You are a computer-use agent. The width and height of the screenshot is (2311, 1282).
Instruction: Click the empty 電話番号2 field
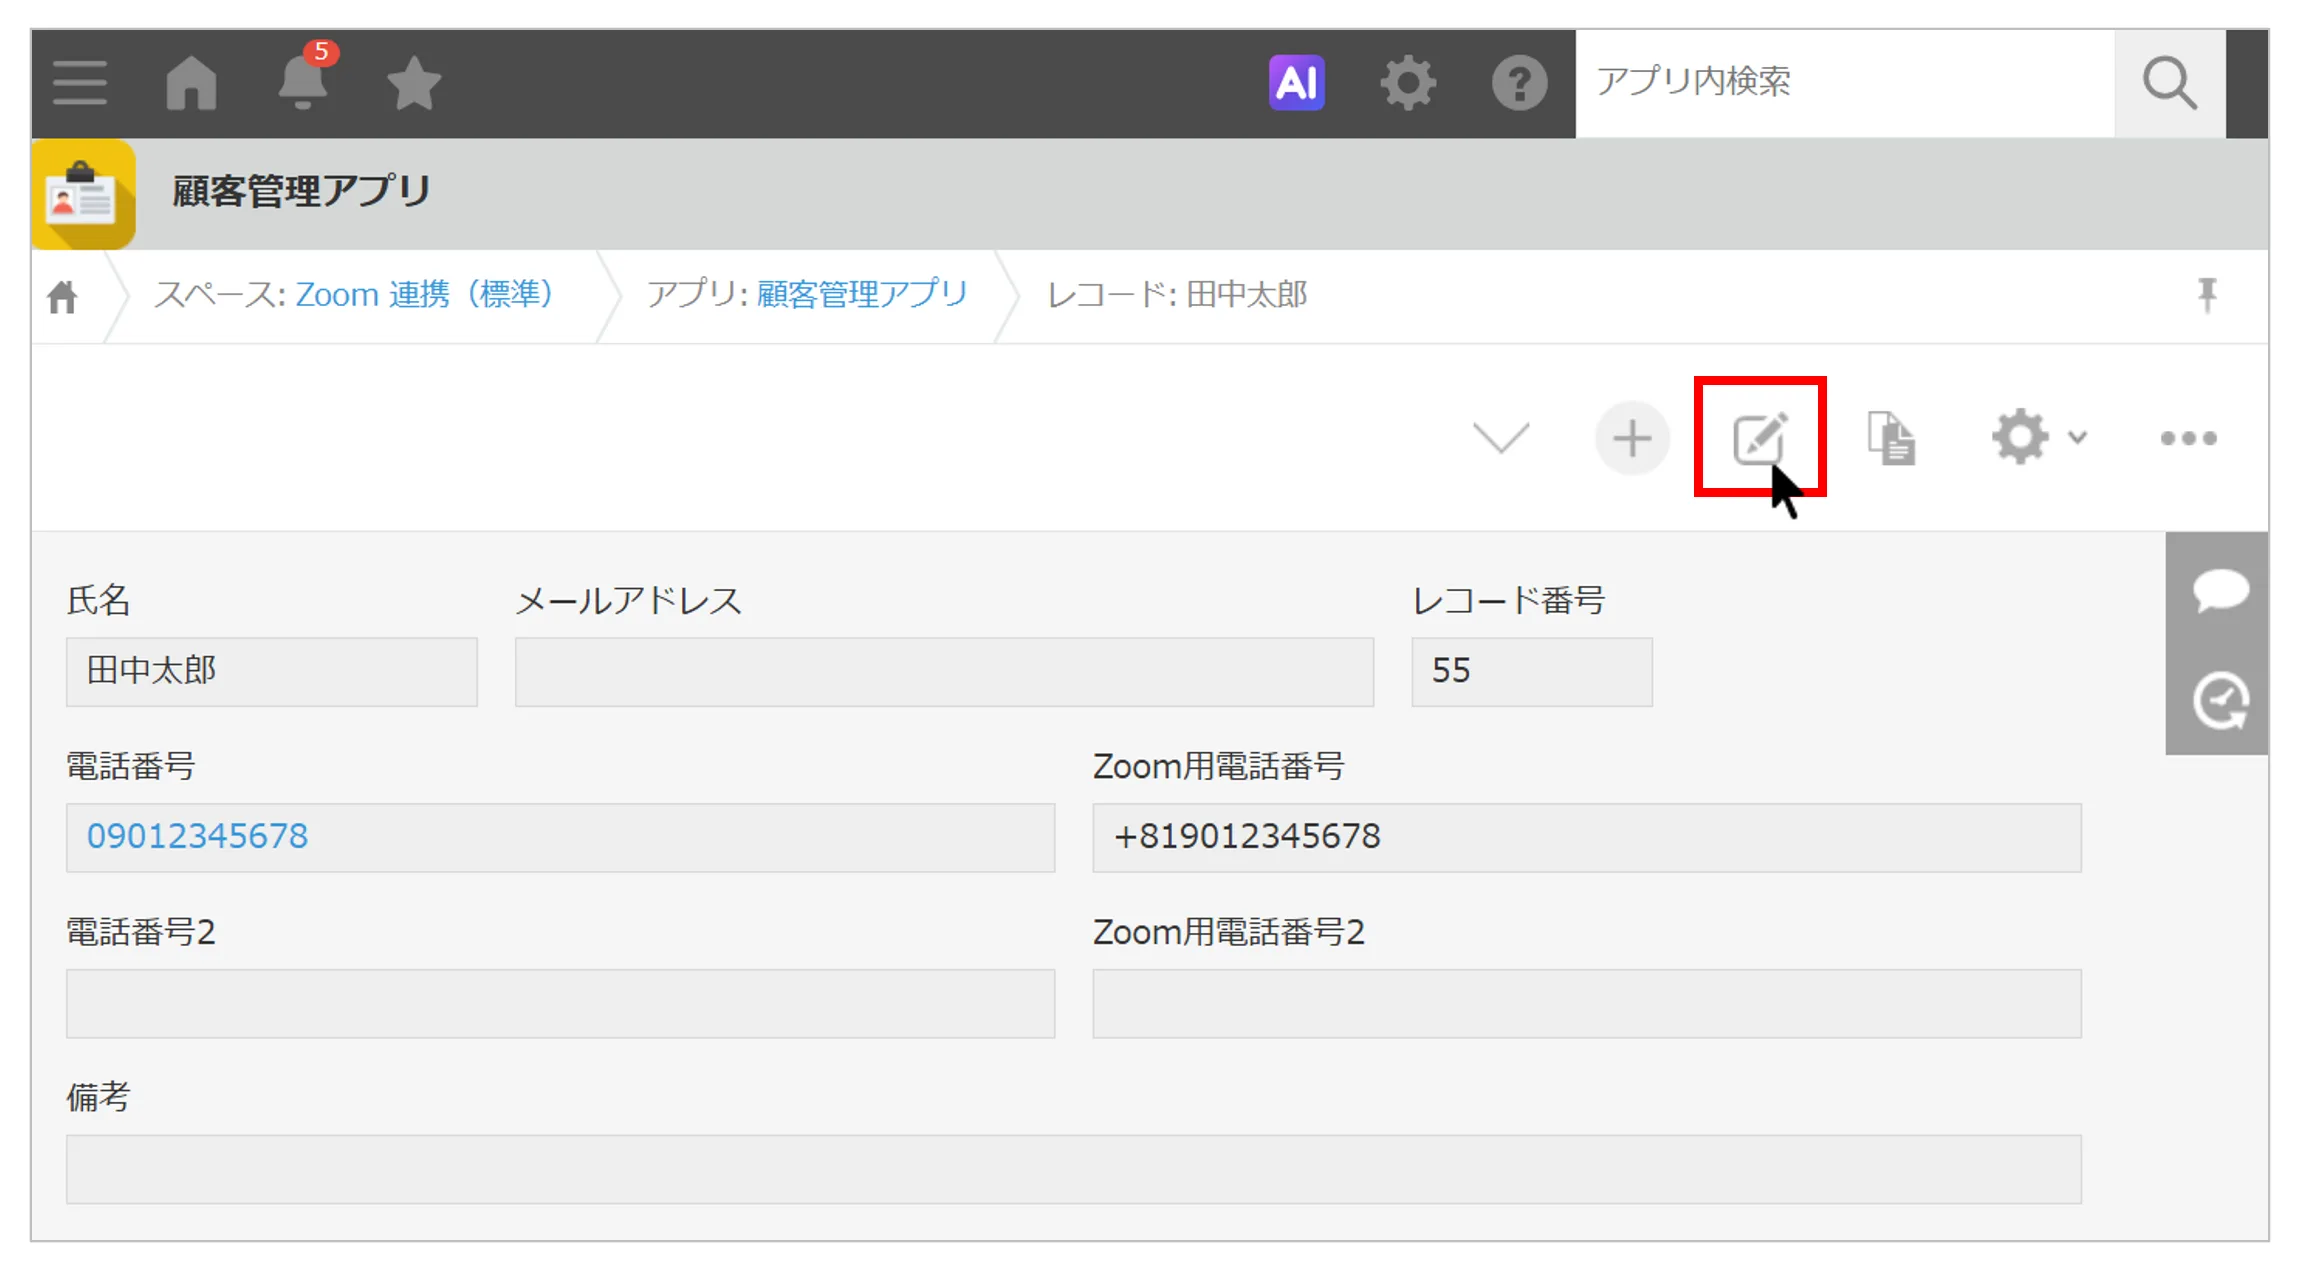(x=561, y=1003)
